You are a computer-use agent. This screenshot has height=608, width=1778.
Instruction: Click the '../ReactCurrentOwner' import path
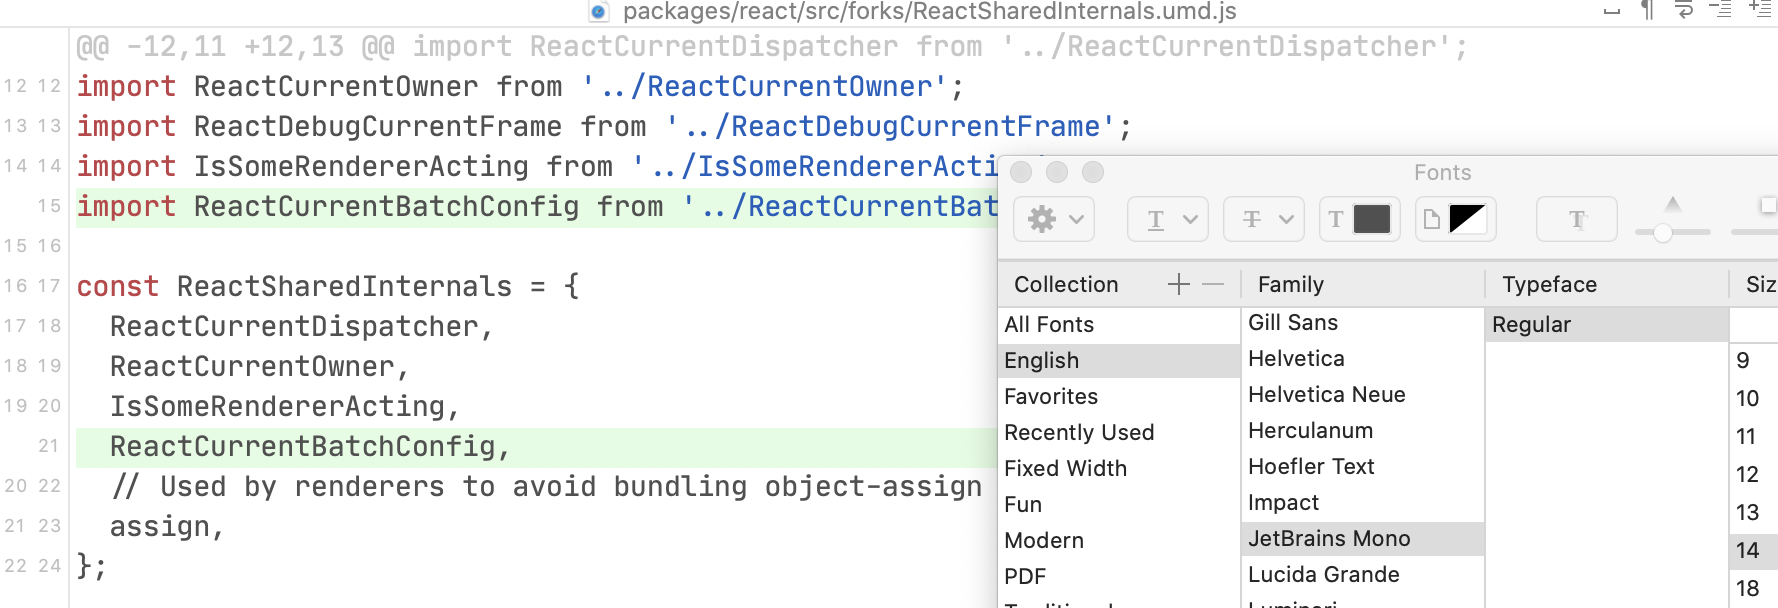[763, 87]
